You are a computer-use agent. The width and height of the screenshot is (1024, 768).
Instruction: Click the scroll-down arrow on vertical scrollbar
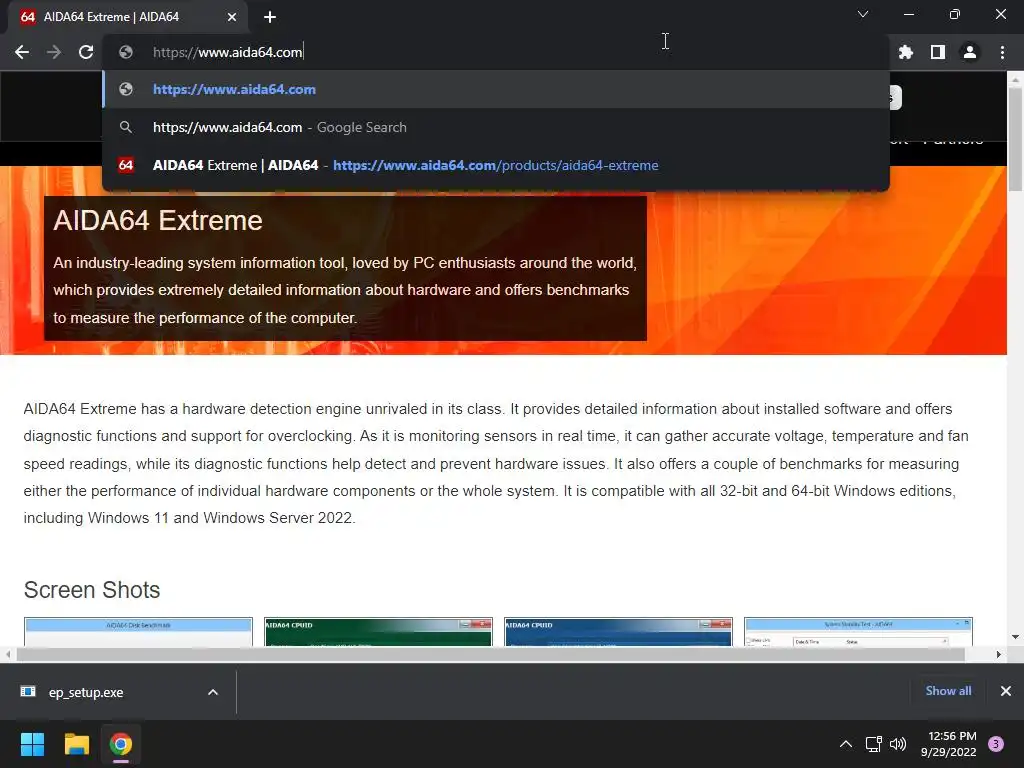coord(1015,637)
